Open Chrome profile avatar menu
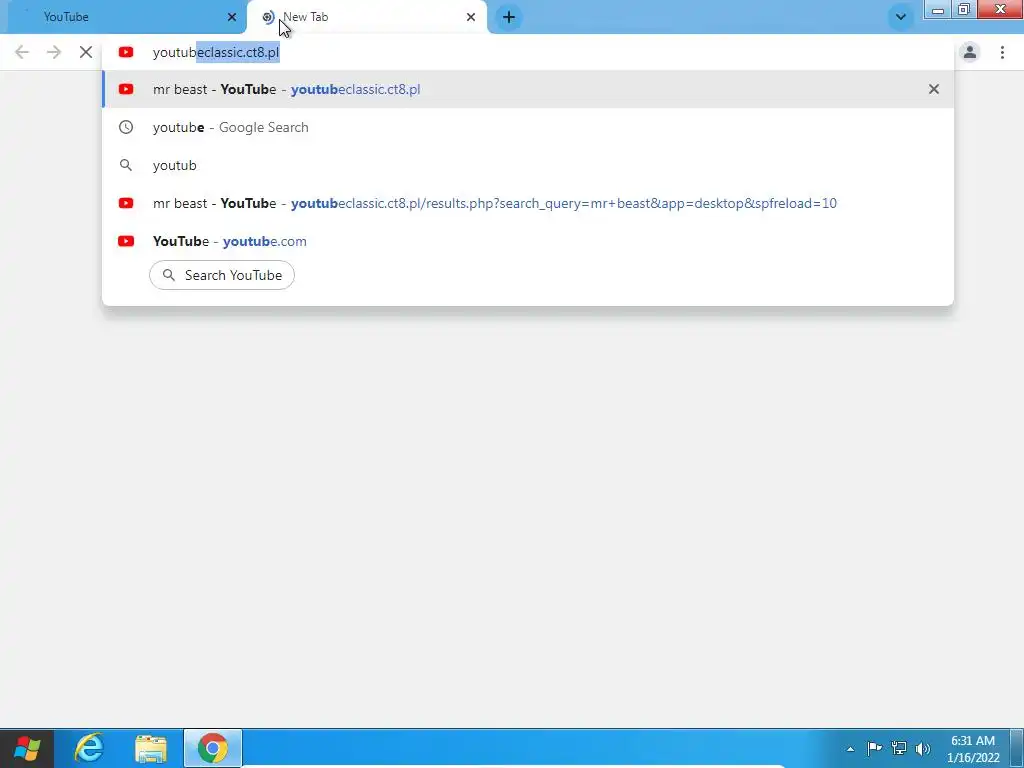This screenshot has height=768, width=1024. (x=970, y=52)
